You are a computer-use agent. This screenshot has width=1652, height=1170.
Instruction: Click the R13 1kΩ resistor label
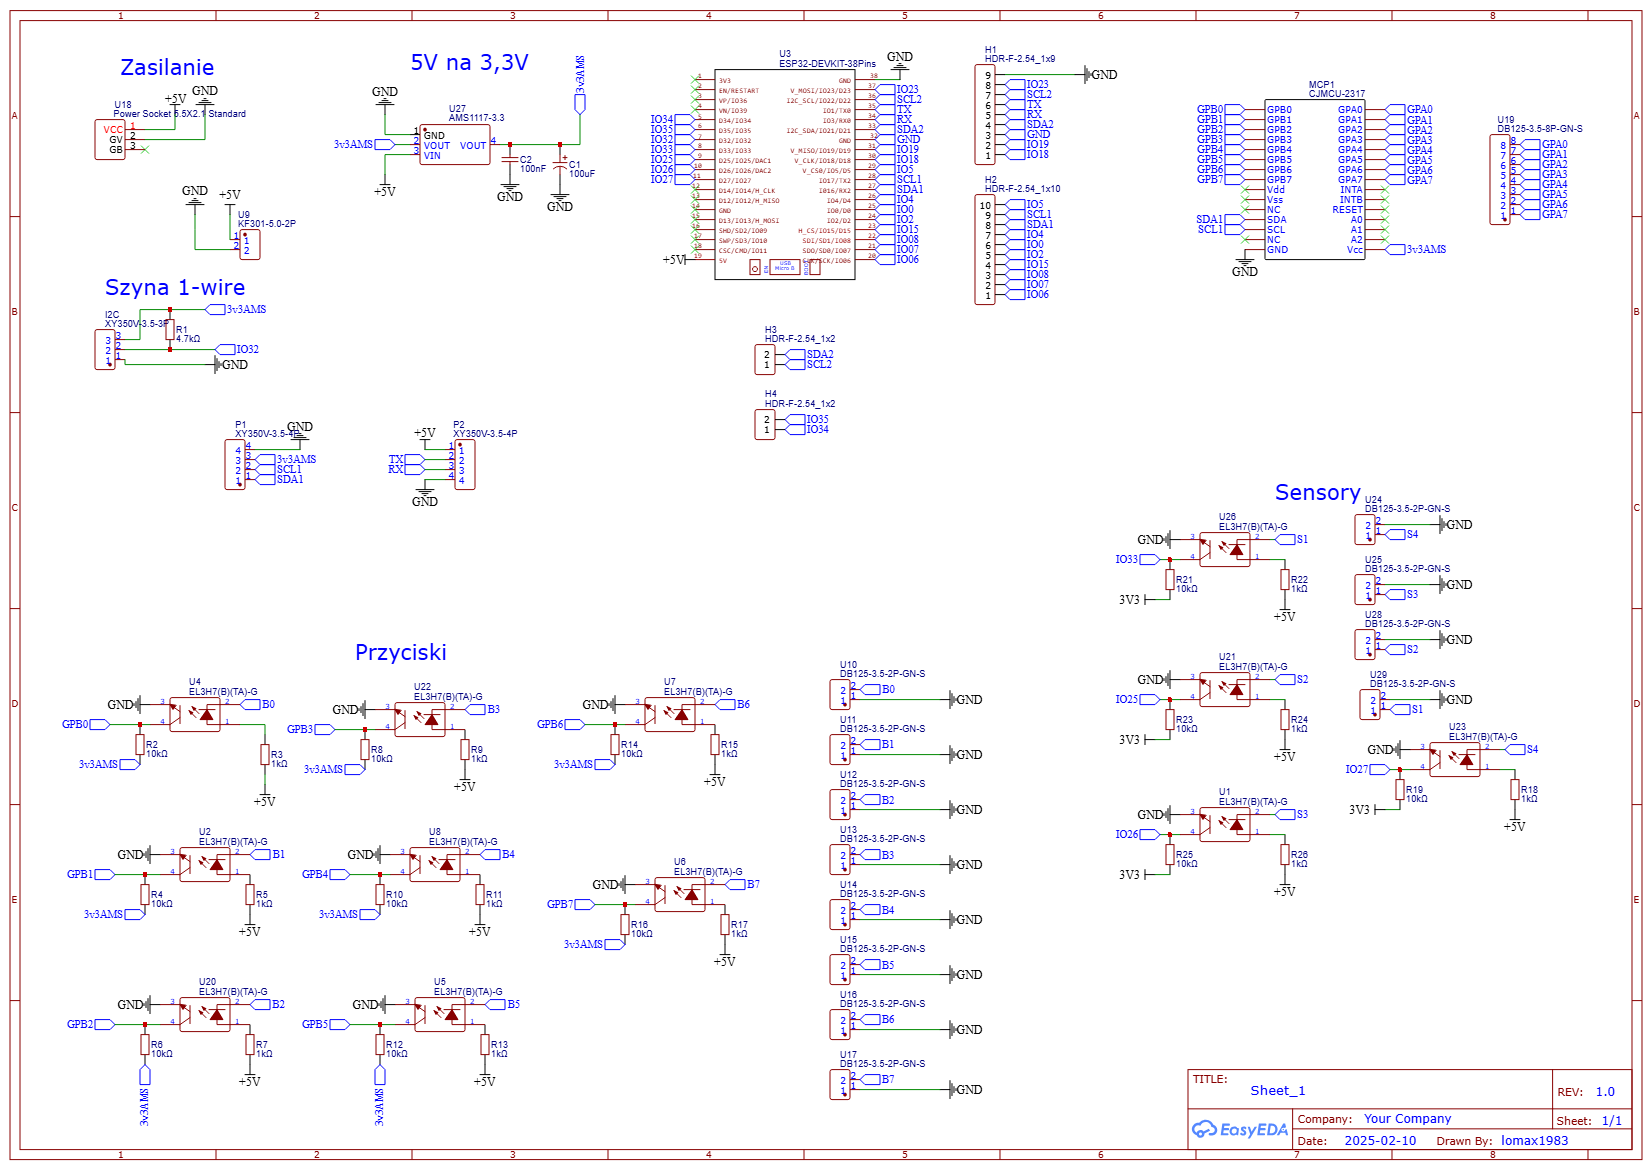499,1049
